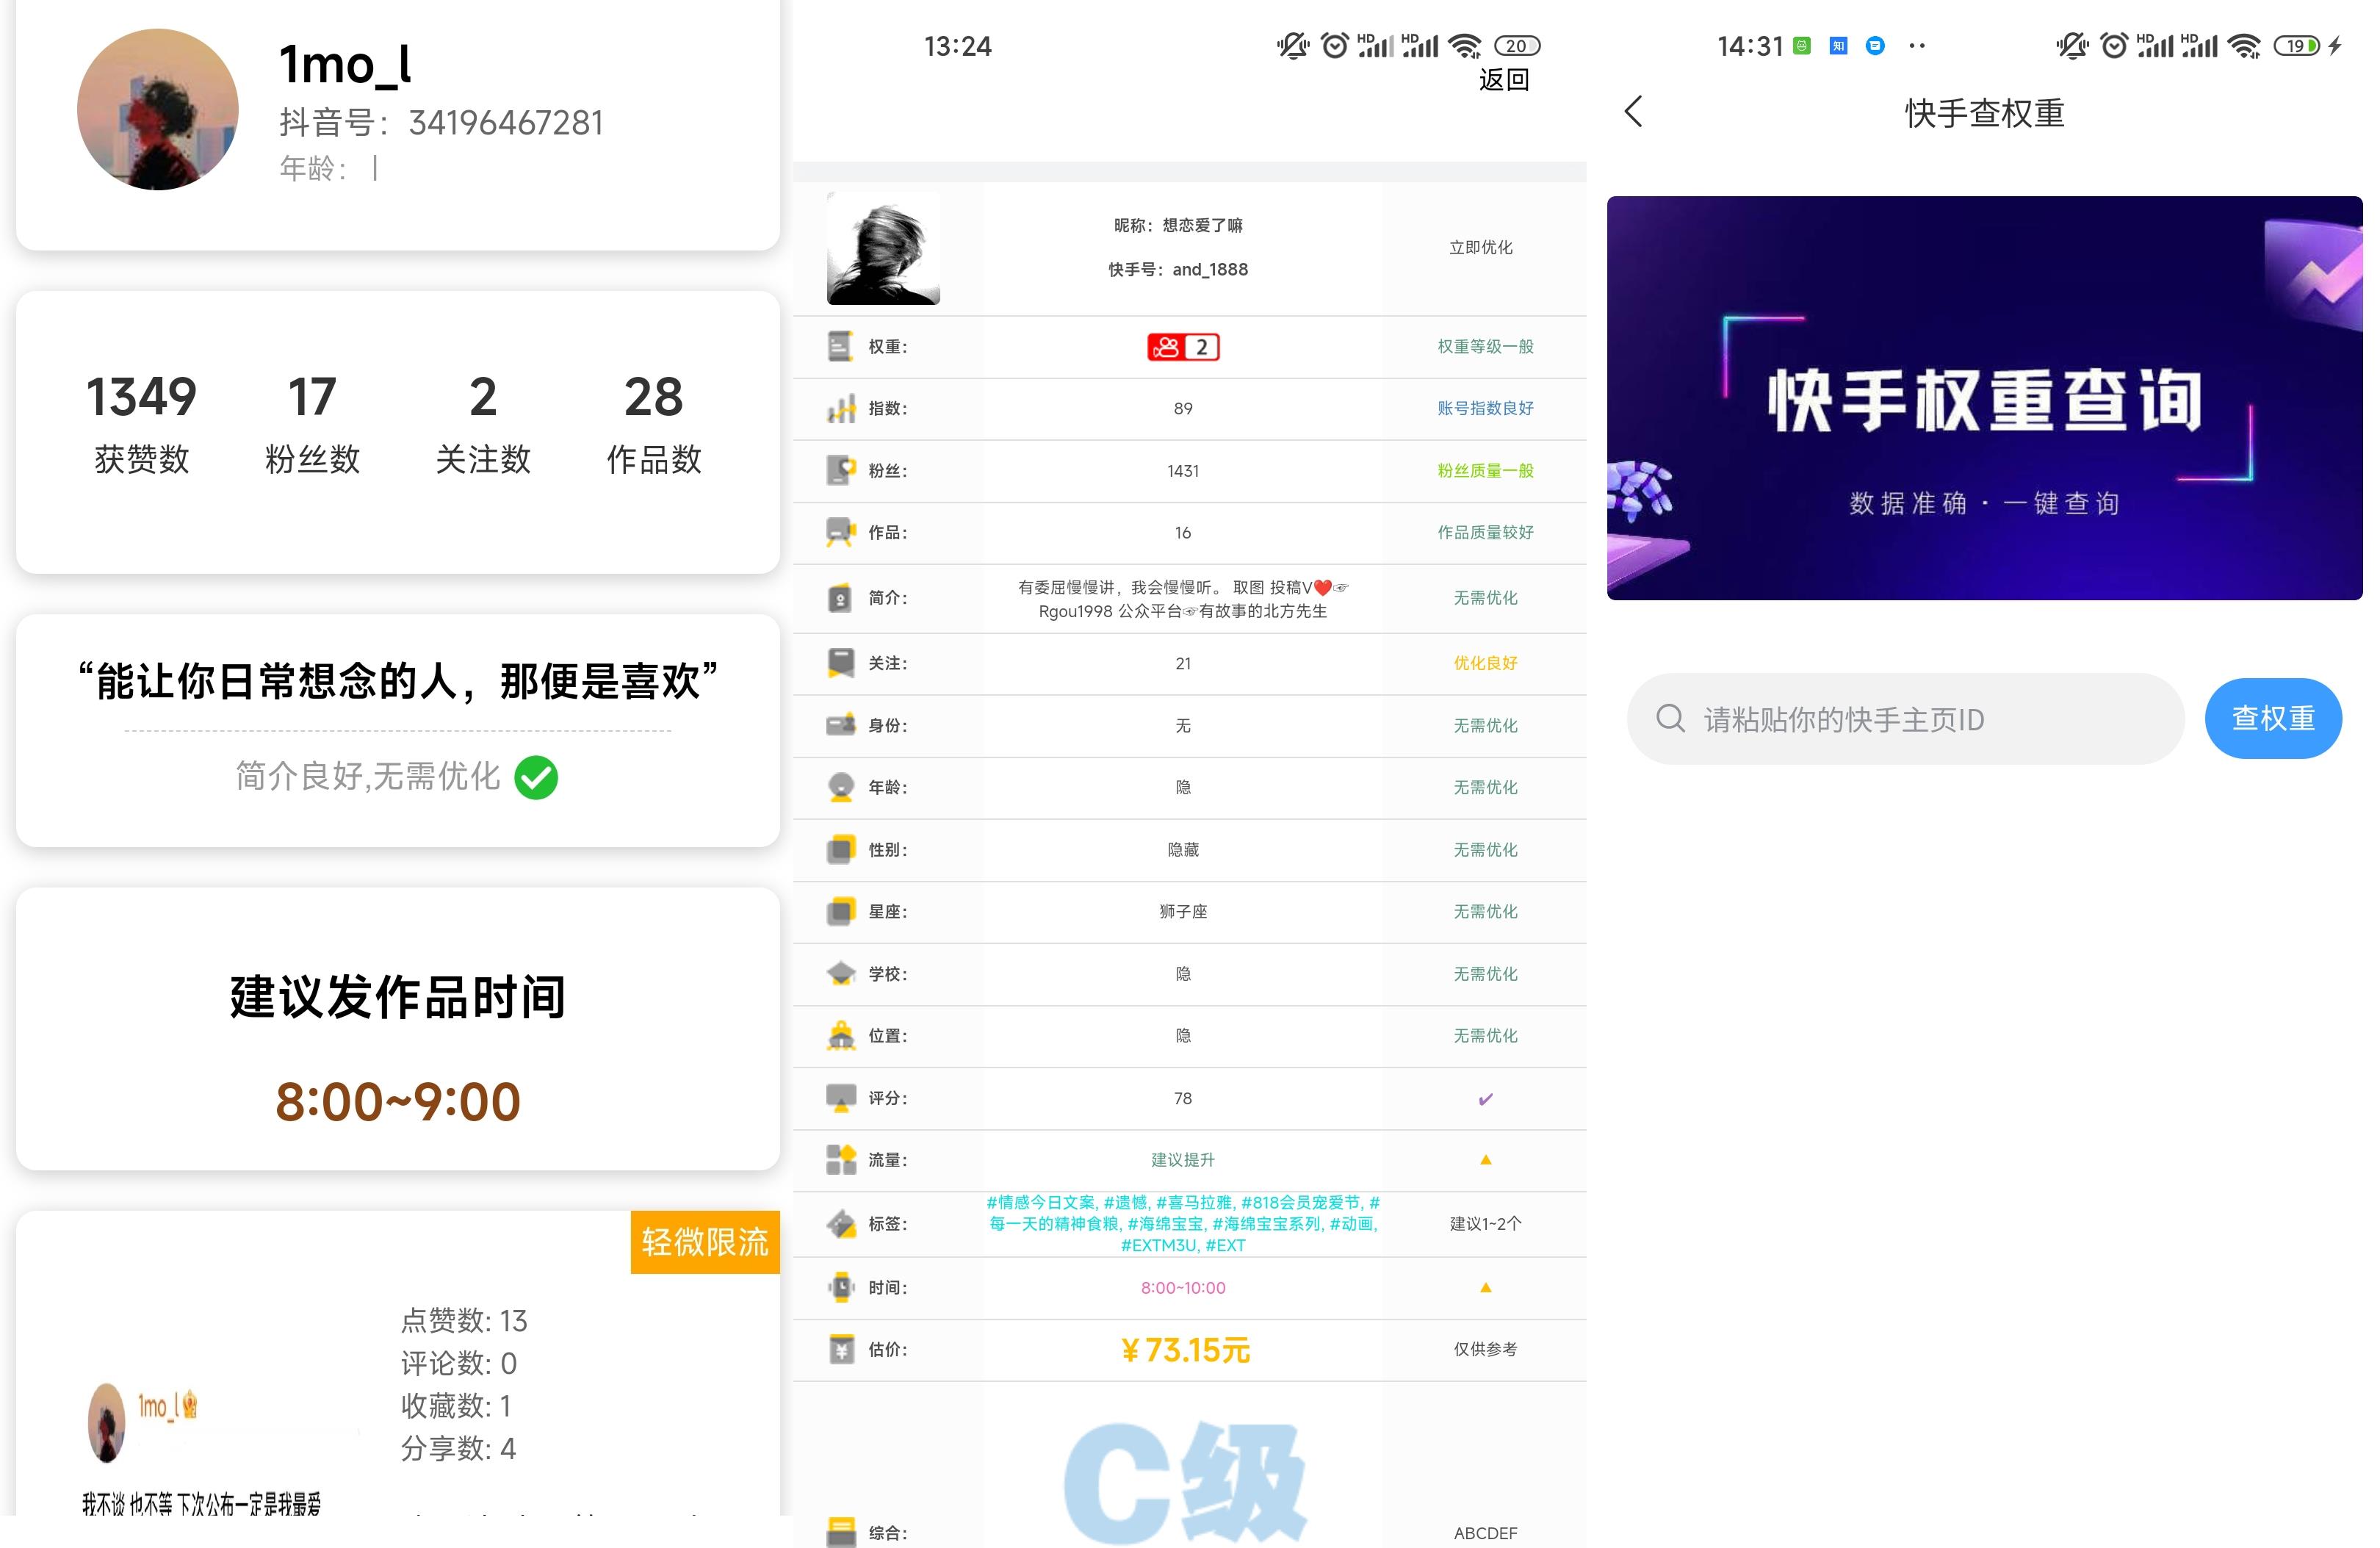Click the 时间 watch icon
The height and width of the screenshot is (1548, 2380).
point(841,1288)
